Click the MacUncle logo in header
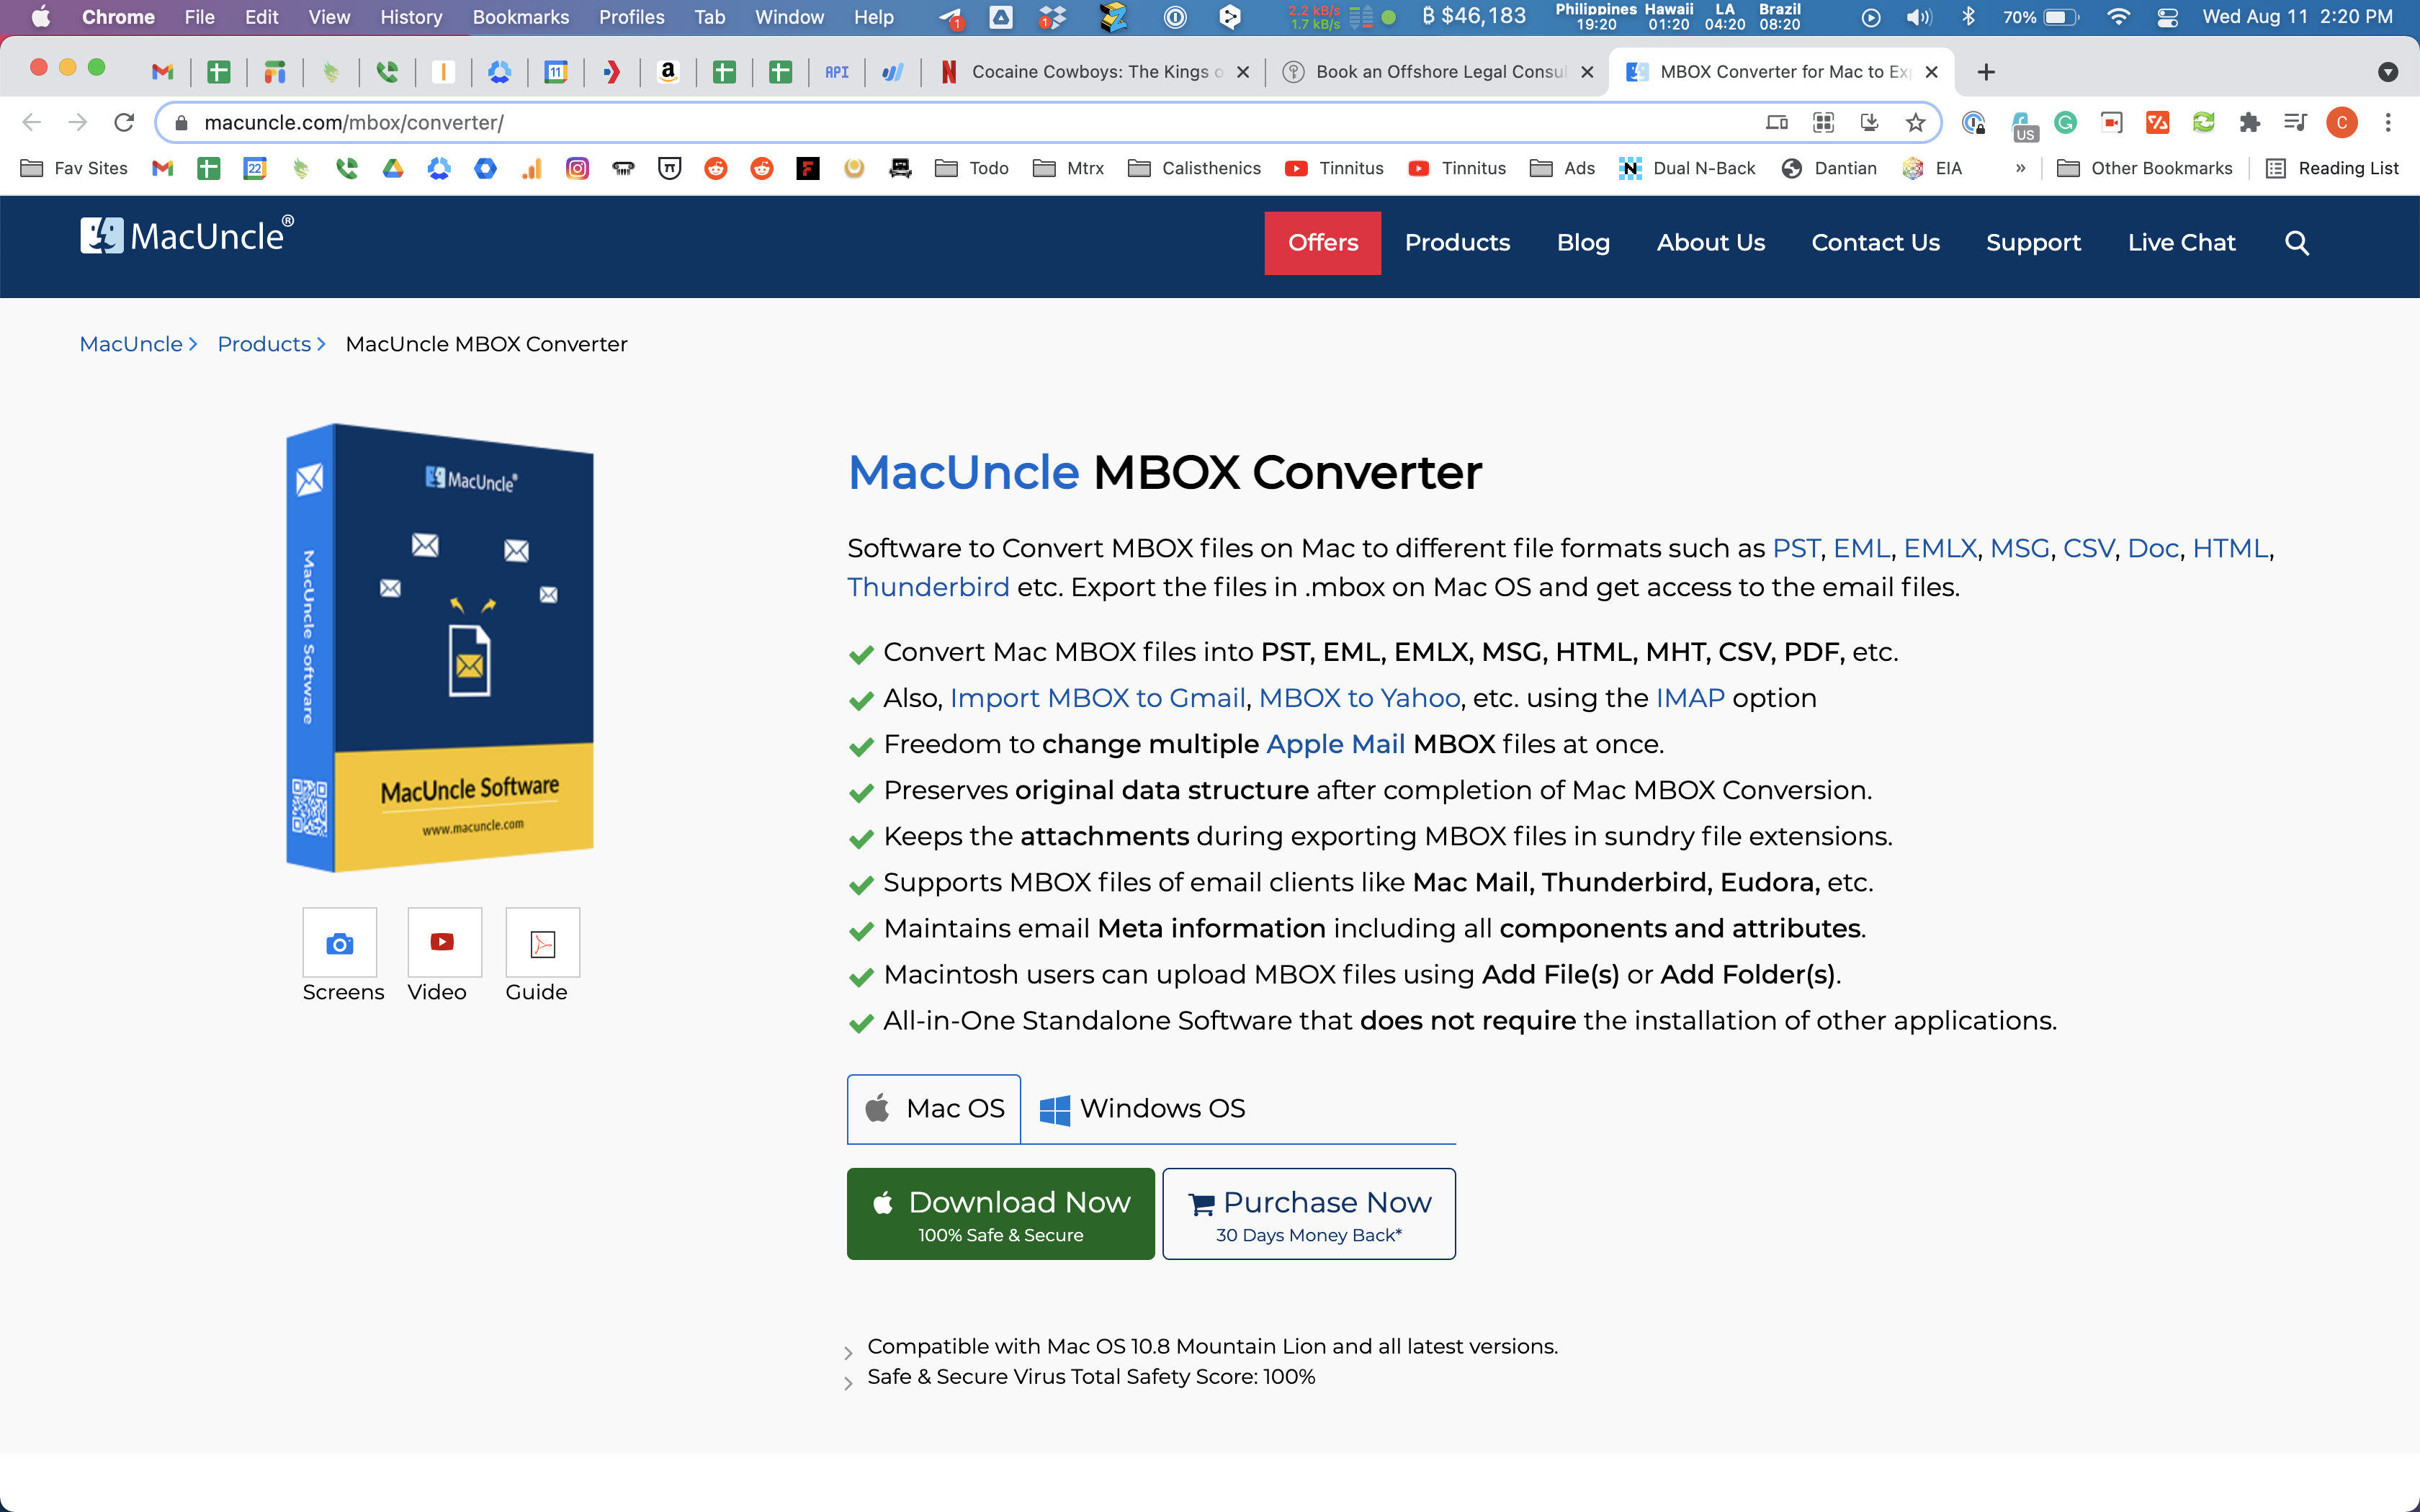 tap(187, 236)
